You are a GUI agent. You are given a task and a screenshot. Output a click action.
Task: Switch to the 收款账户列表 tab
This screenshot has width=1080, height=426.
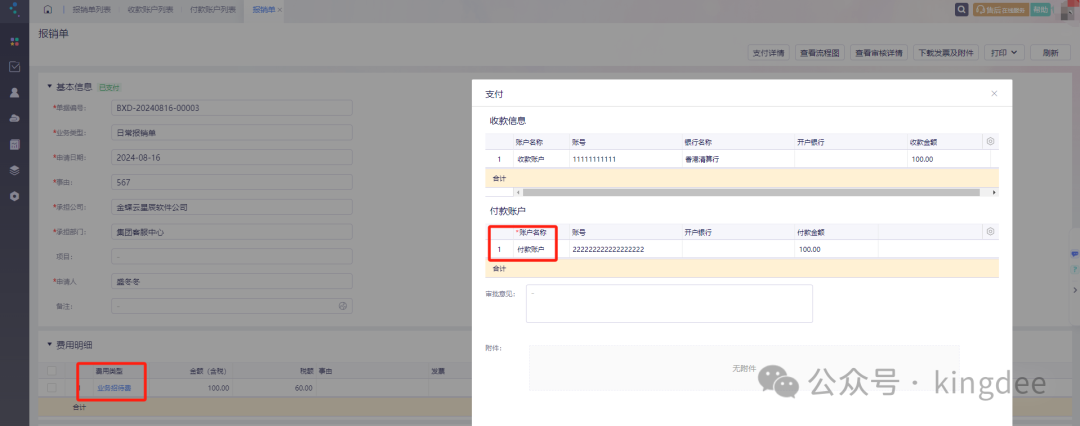pos(149,9)
